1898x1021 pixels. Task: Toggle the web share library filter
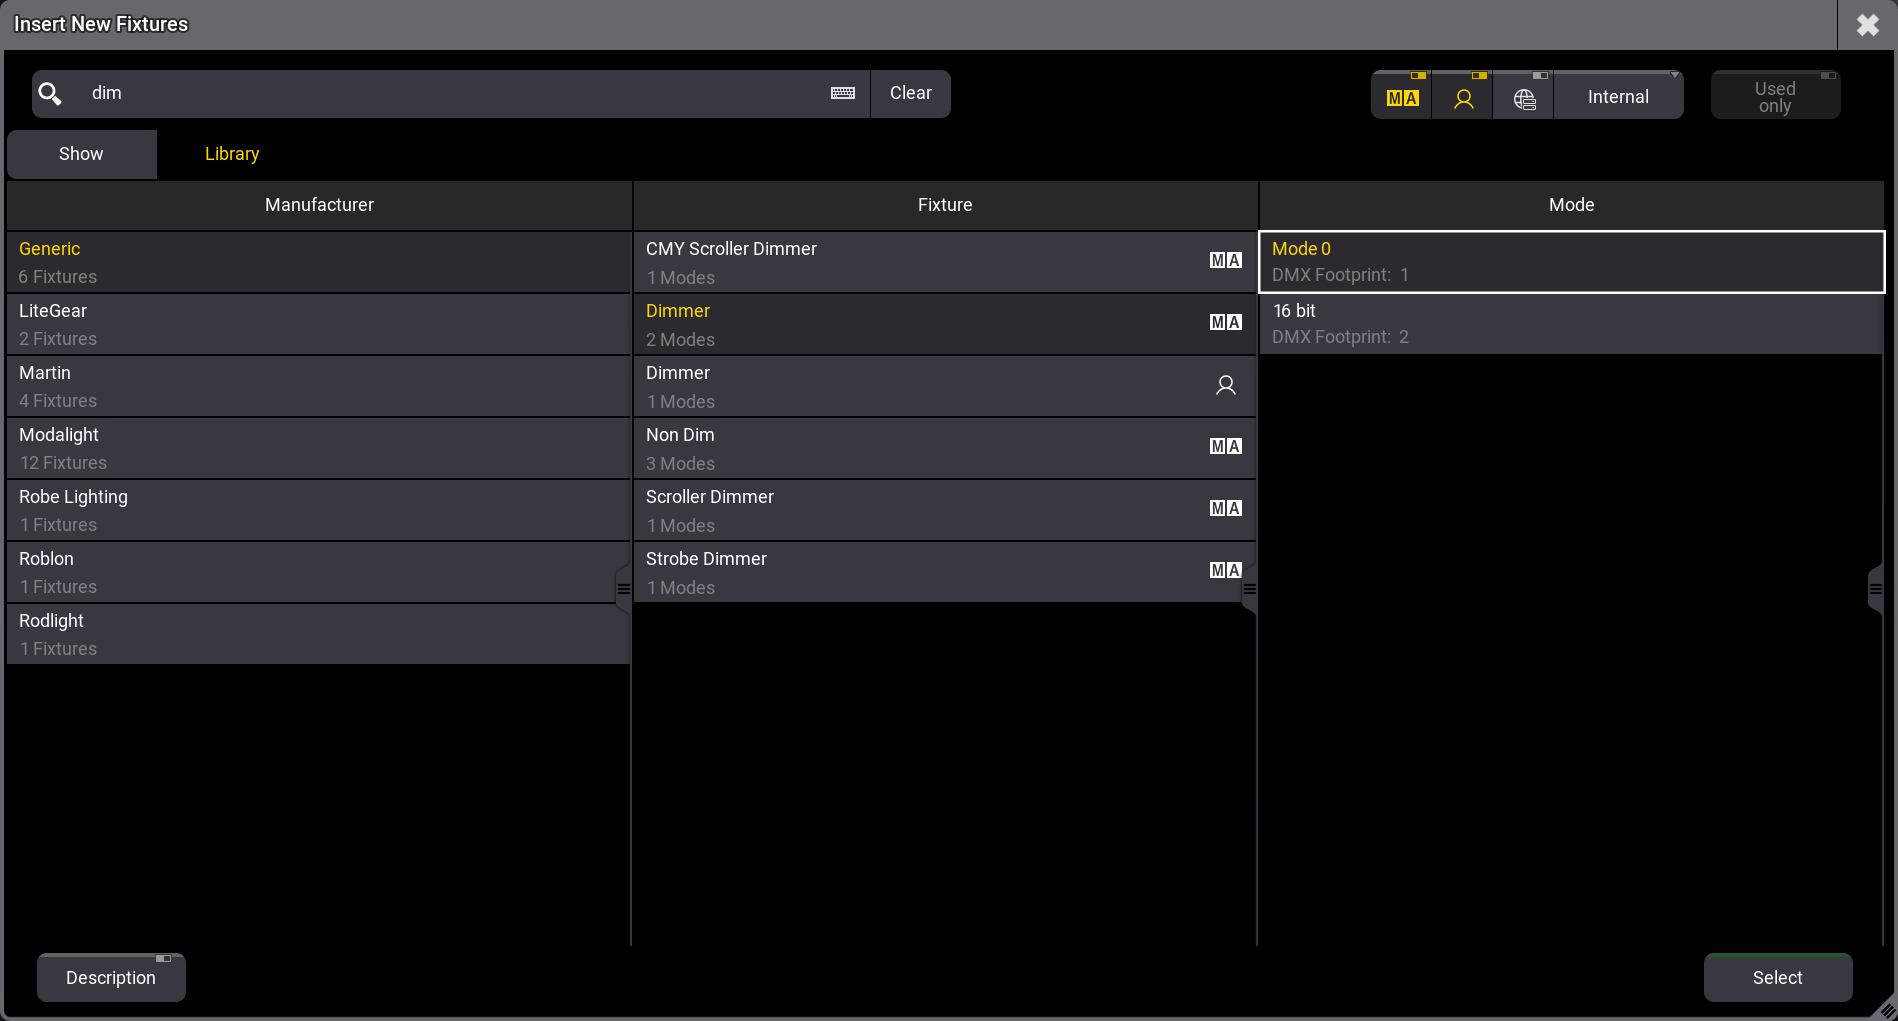pos(1524,96)
